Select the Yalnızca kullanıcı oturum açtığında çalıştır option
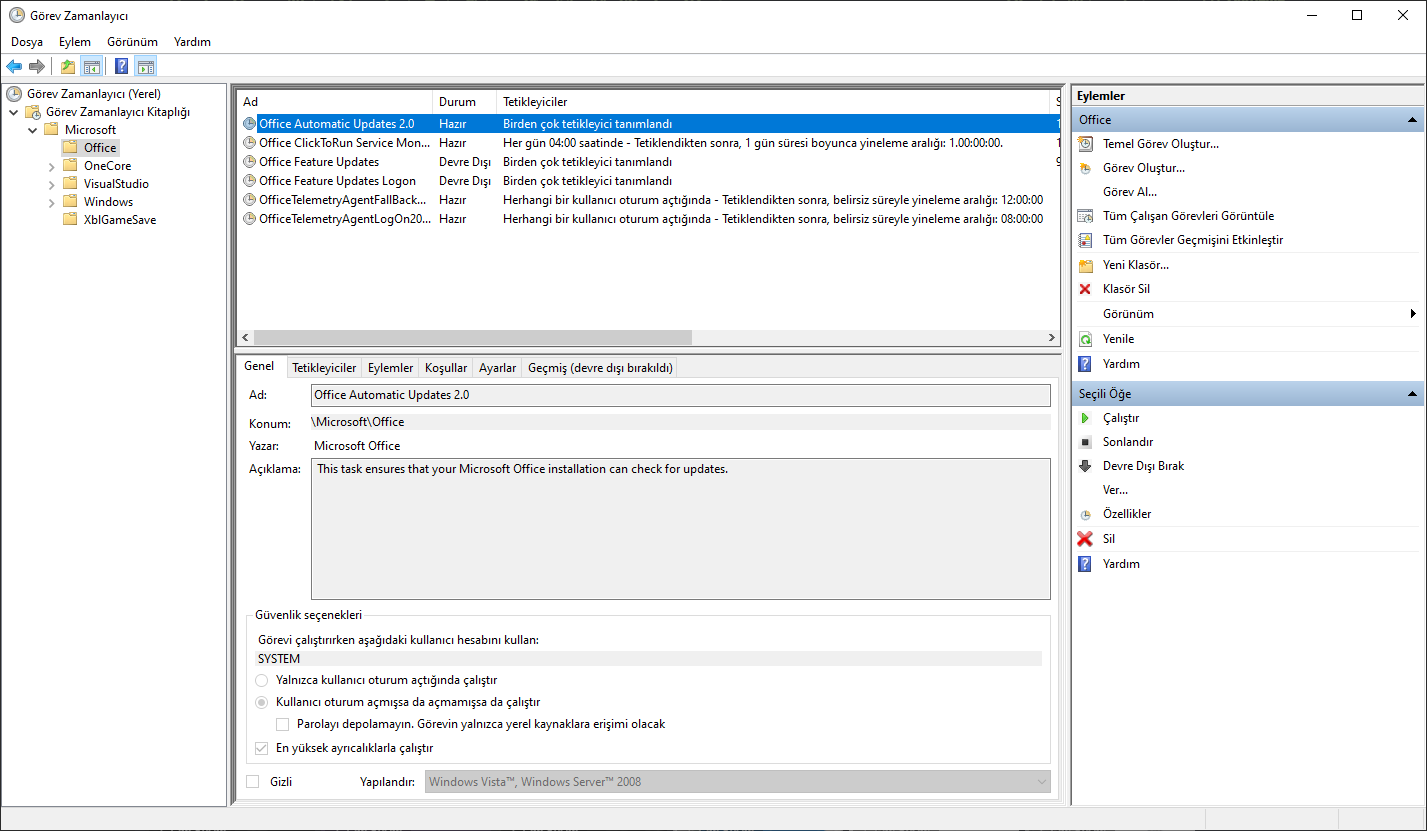This screenshot has width=1427, height=831. [262, 680]
